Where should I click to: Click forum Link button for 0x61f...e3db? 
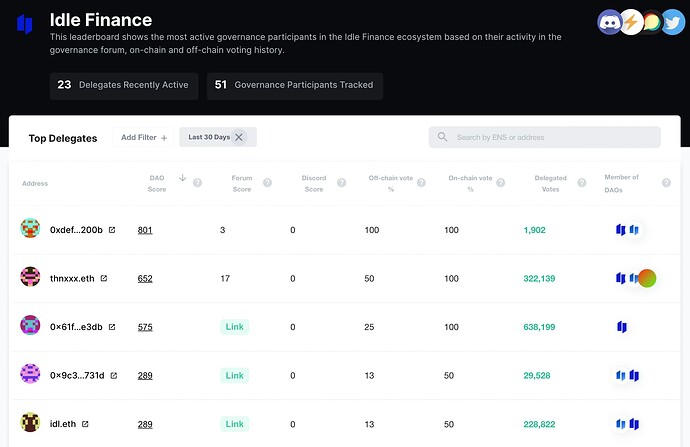235,327
